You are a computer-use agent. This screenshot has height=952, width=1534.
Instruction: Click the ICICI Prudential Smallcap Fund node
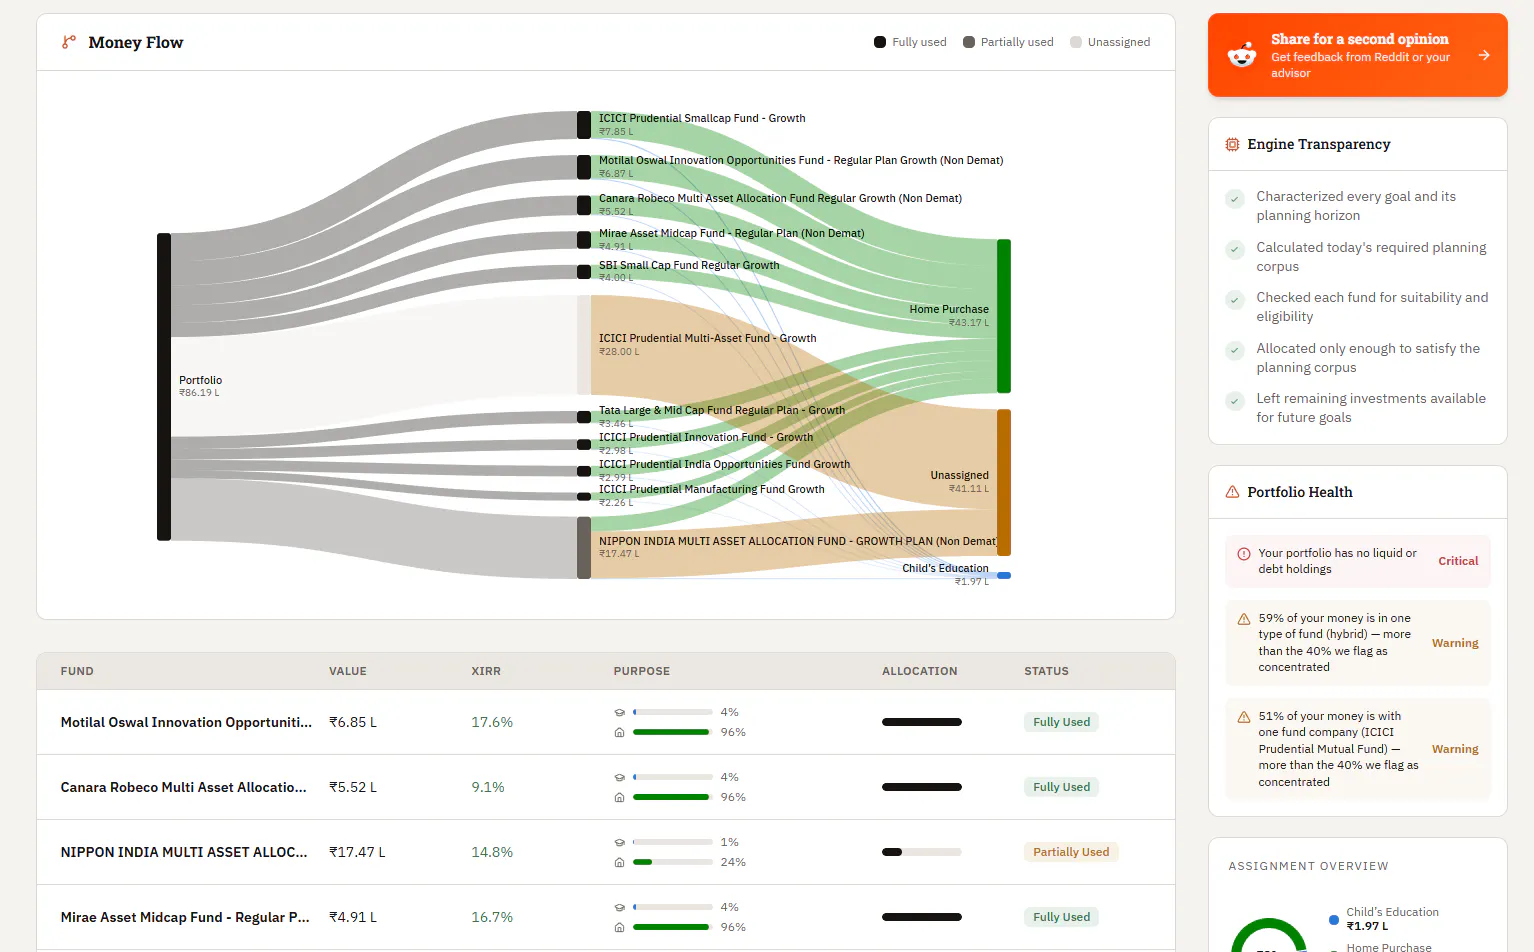(584, 125)
